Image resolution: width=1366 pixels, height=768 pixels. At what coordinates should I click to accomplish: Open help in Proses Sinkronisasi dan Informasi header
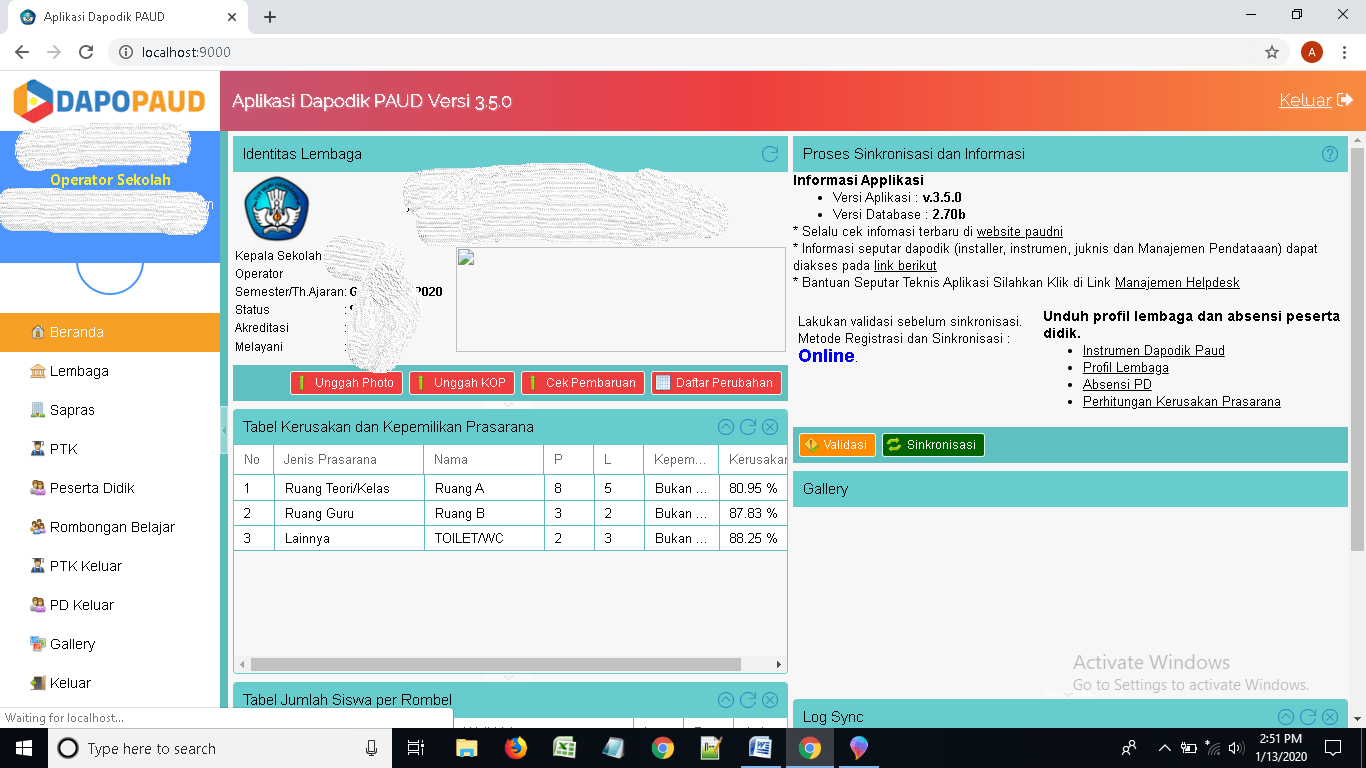click(x=1330, y=154)
